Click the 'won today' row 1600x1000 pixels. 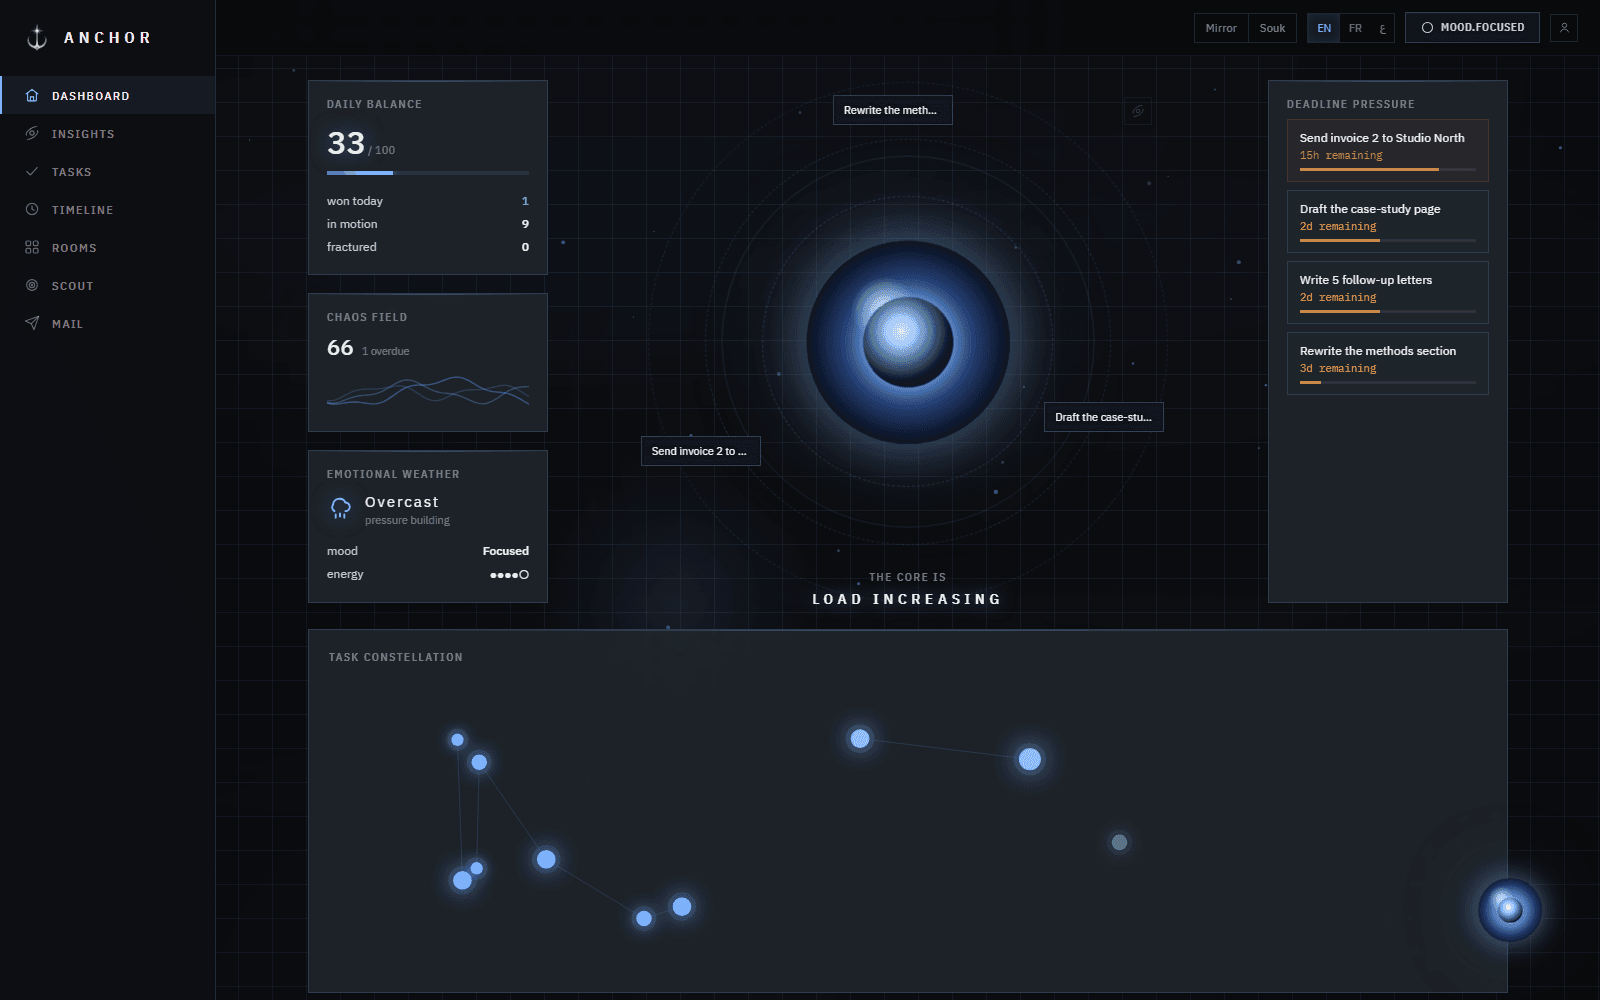point(428,201)
